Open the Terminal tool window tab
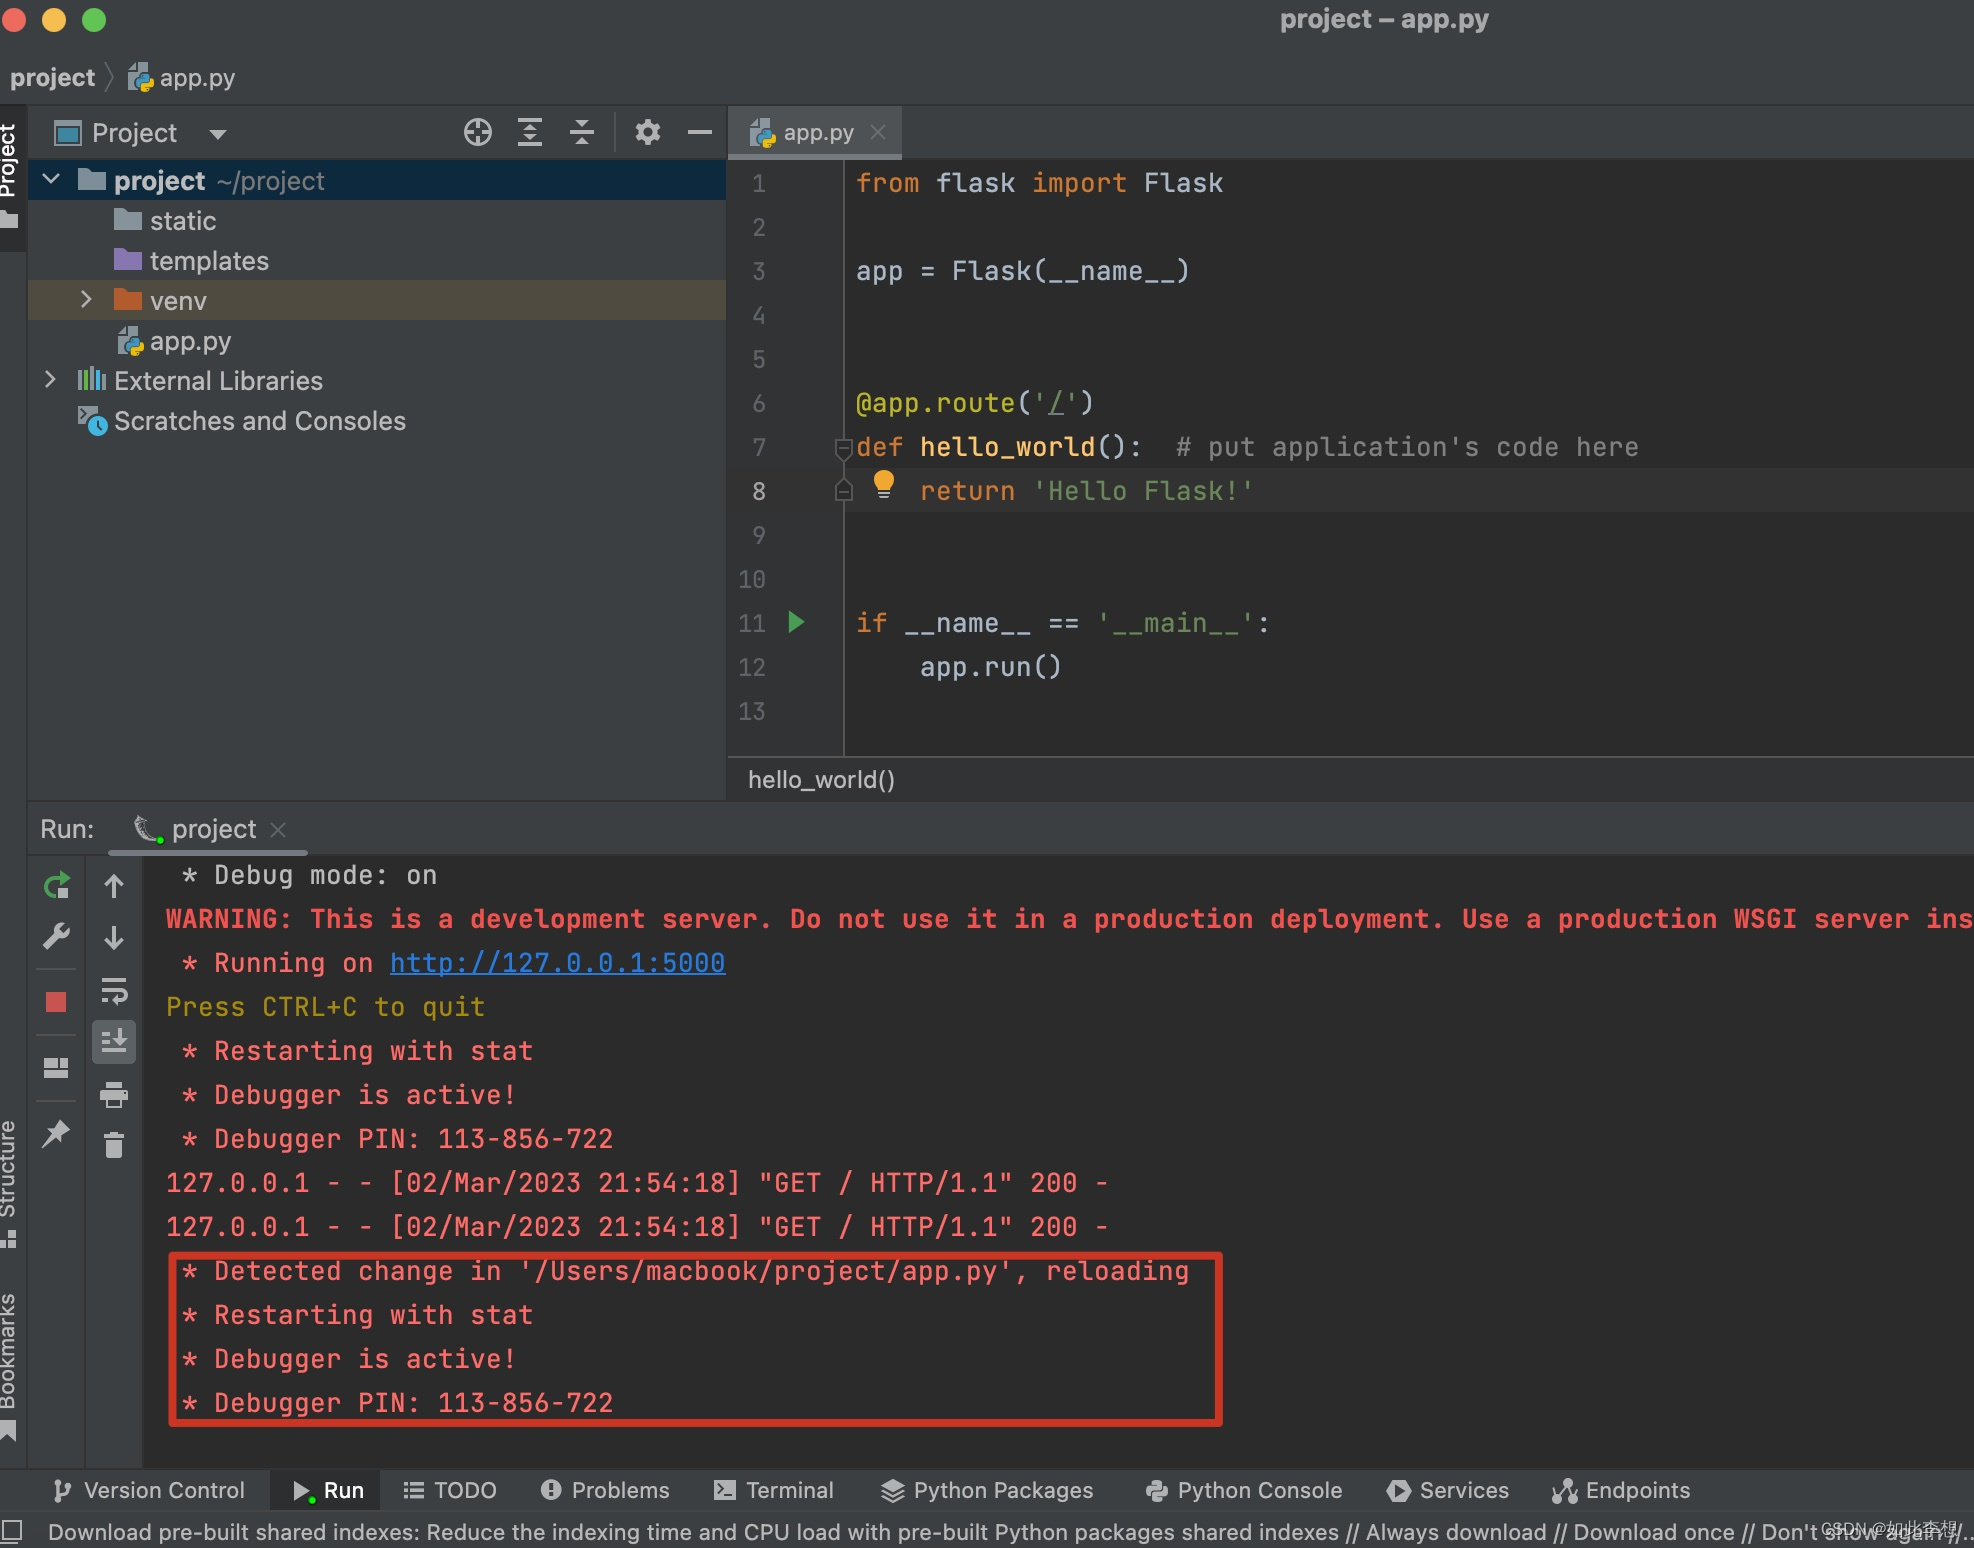The width and height of the screenshot is (1974, 1548). [x=774, y=1490]
